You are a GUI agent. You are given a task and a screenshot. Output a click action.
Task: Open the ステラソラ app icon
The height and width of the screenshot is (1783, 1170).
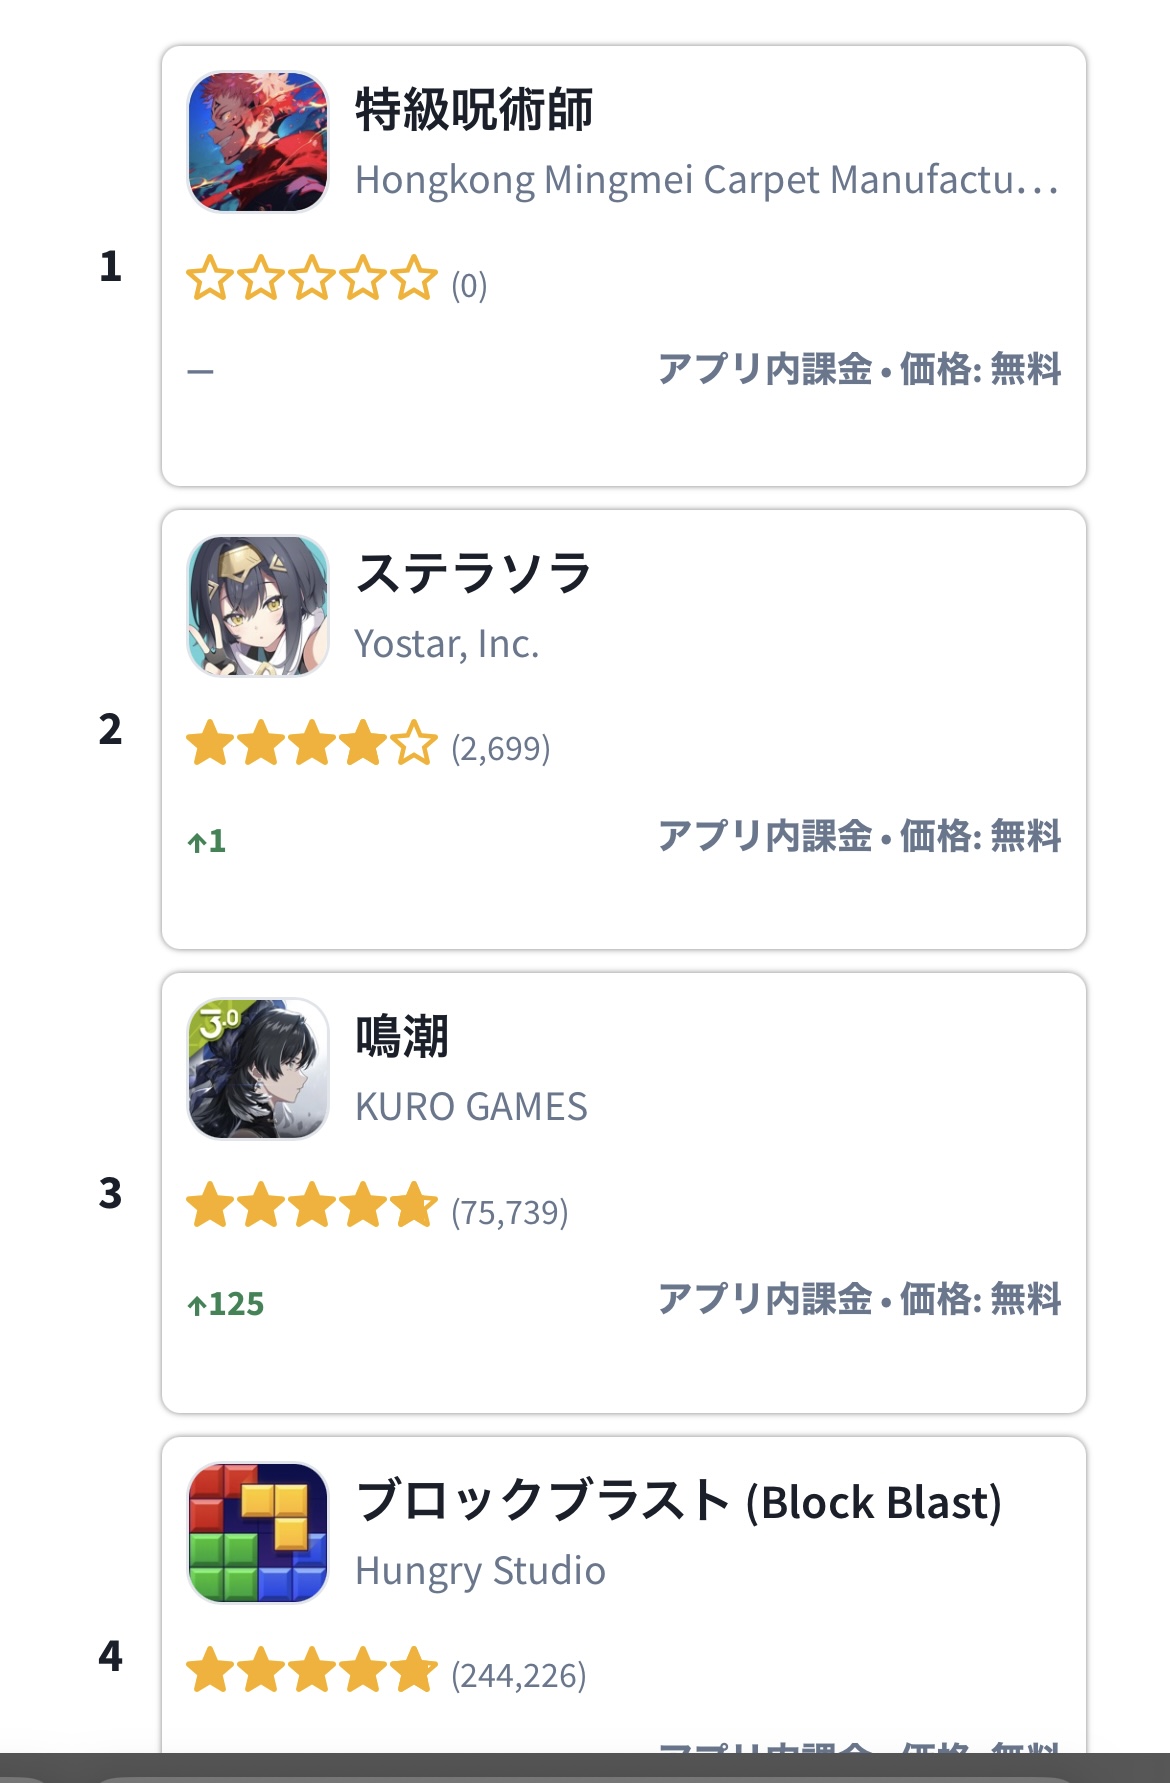258,605
